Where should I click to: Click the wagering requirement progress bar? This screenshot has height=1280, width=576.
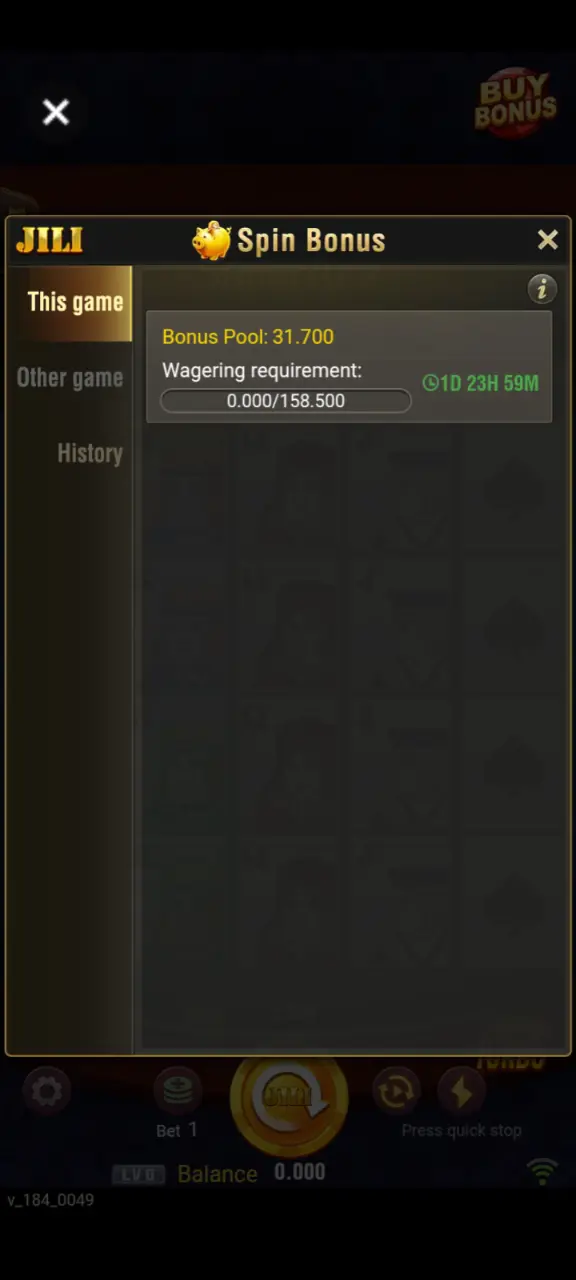click(x=286, y=401)
